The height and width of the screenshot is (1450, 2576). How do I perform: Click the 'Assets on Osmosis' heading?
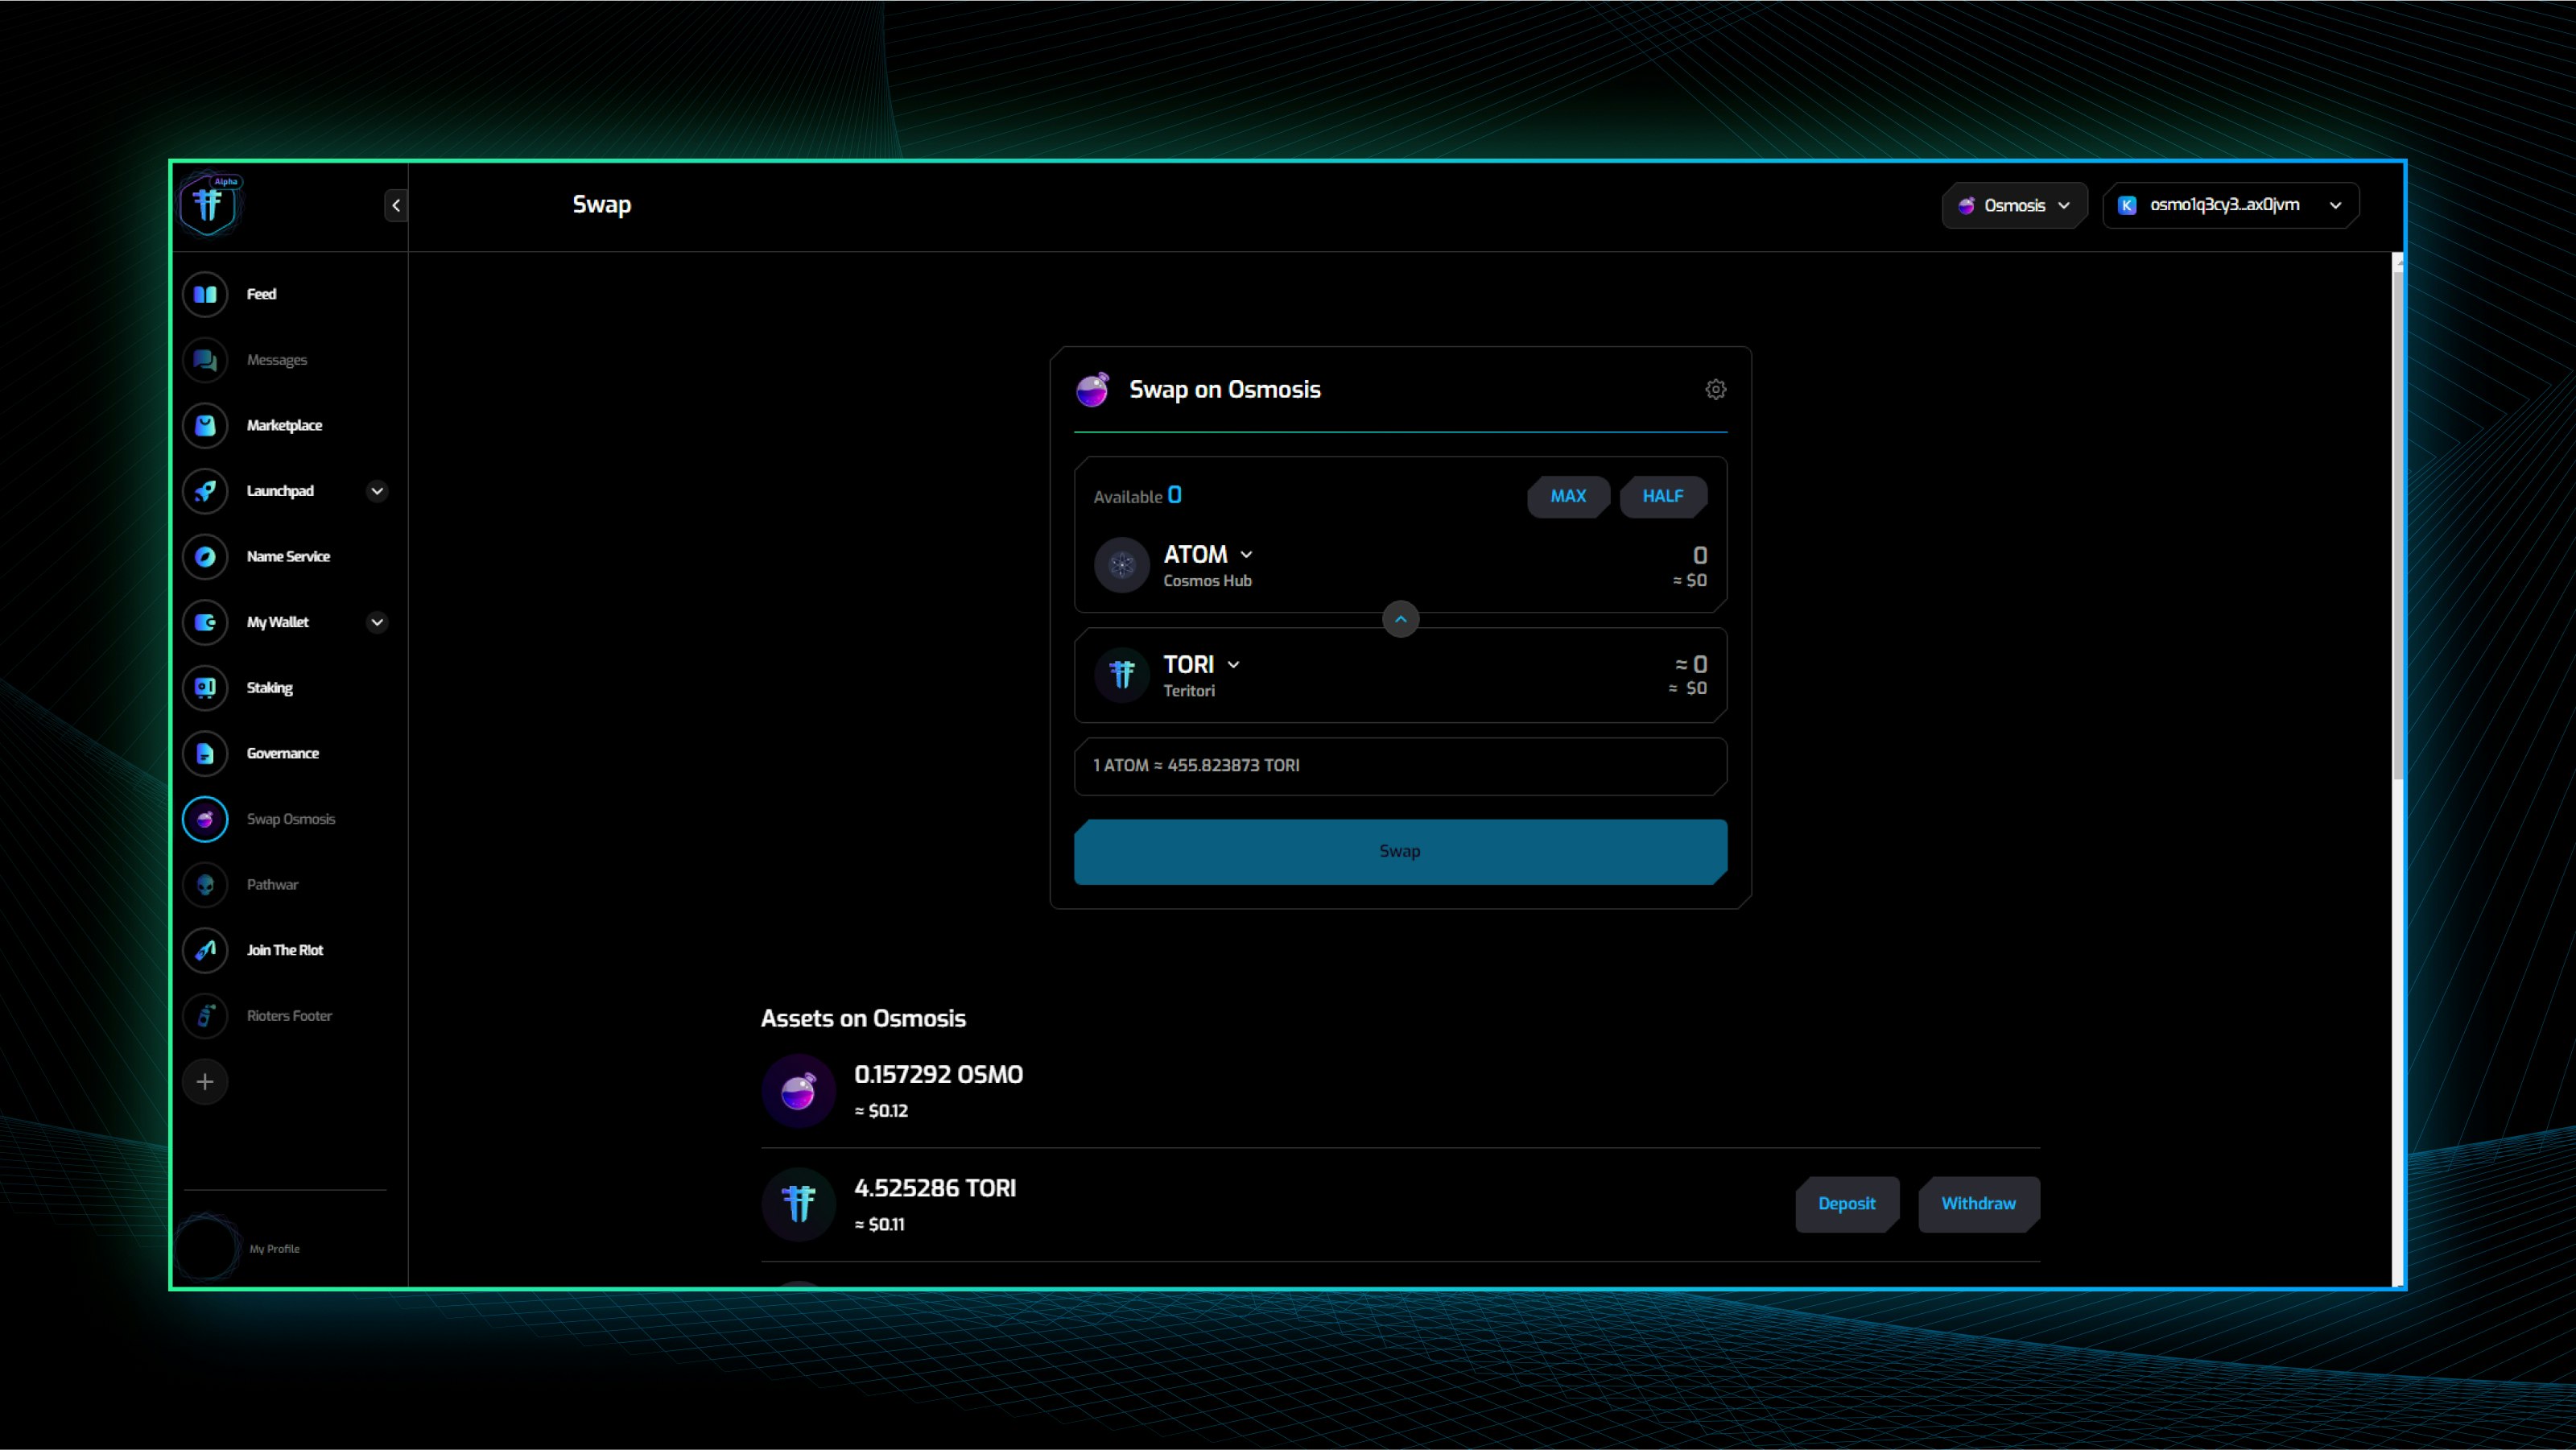coord(863,1019)
